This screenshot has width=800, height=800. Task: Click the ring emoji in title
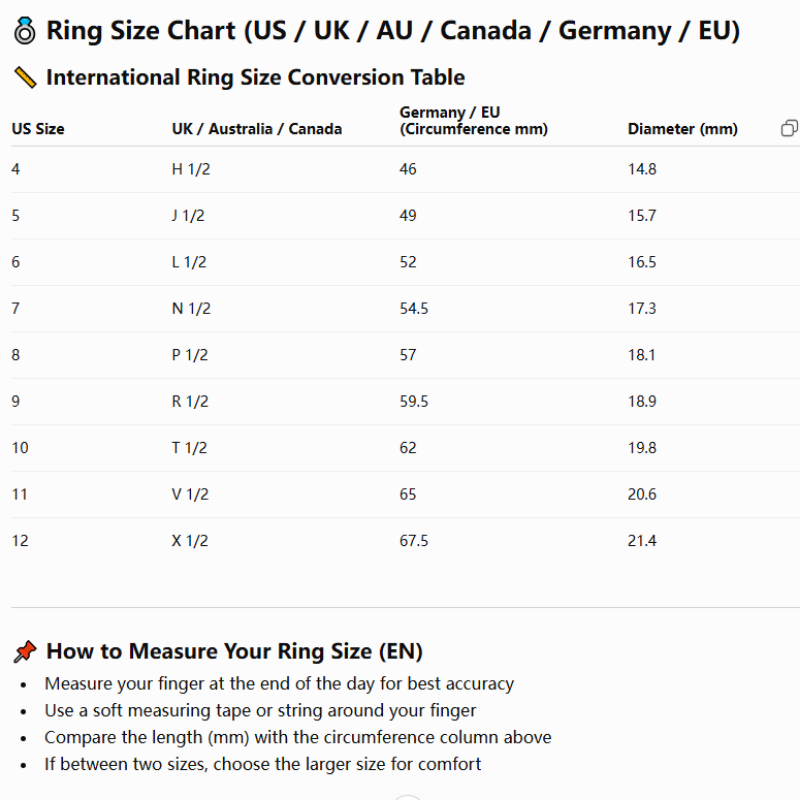click(24, 31)
